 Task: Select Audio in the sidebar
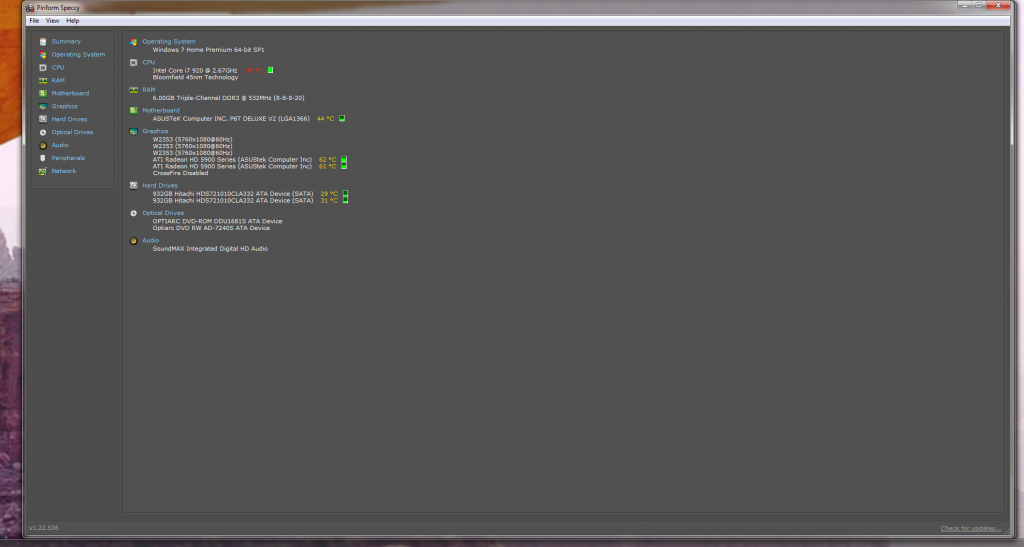pos(60,146)
